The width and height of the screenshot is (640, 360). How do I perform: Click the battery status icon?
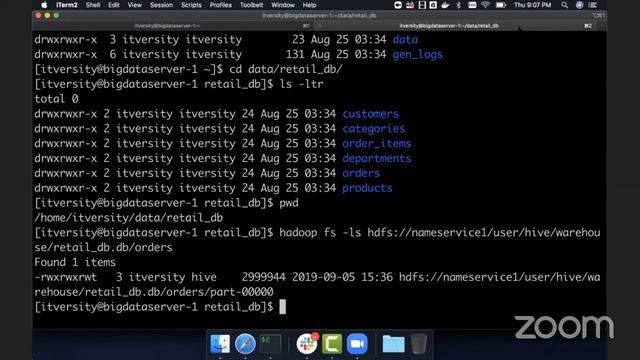[x=500, y=5]
